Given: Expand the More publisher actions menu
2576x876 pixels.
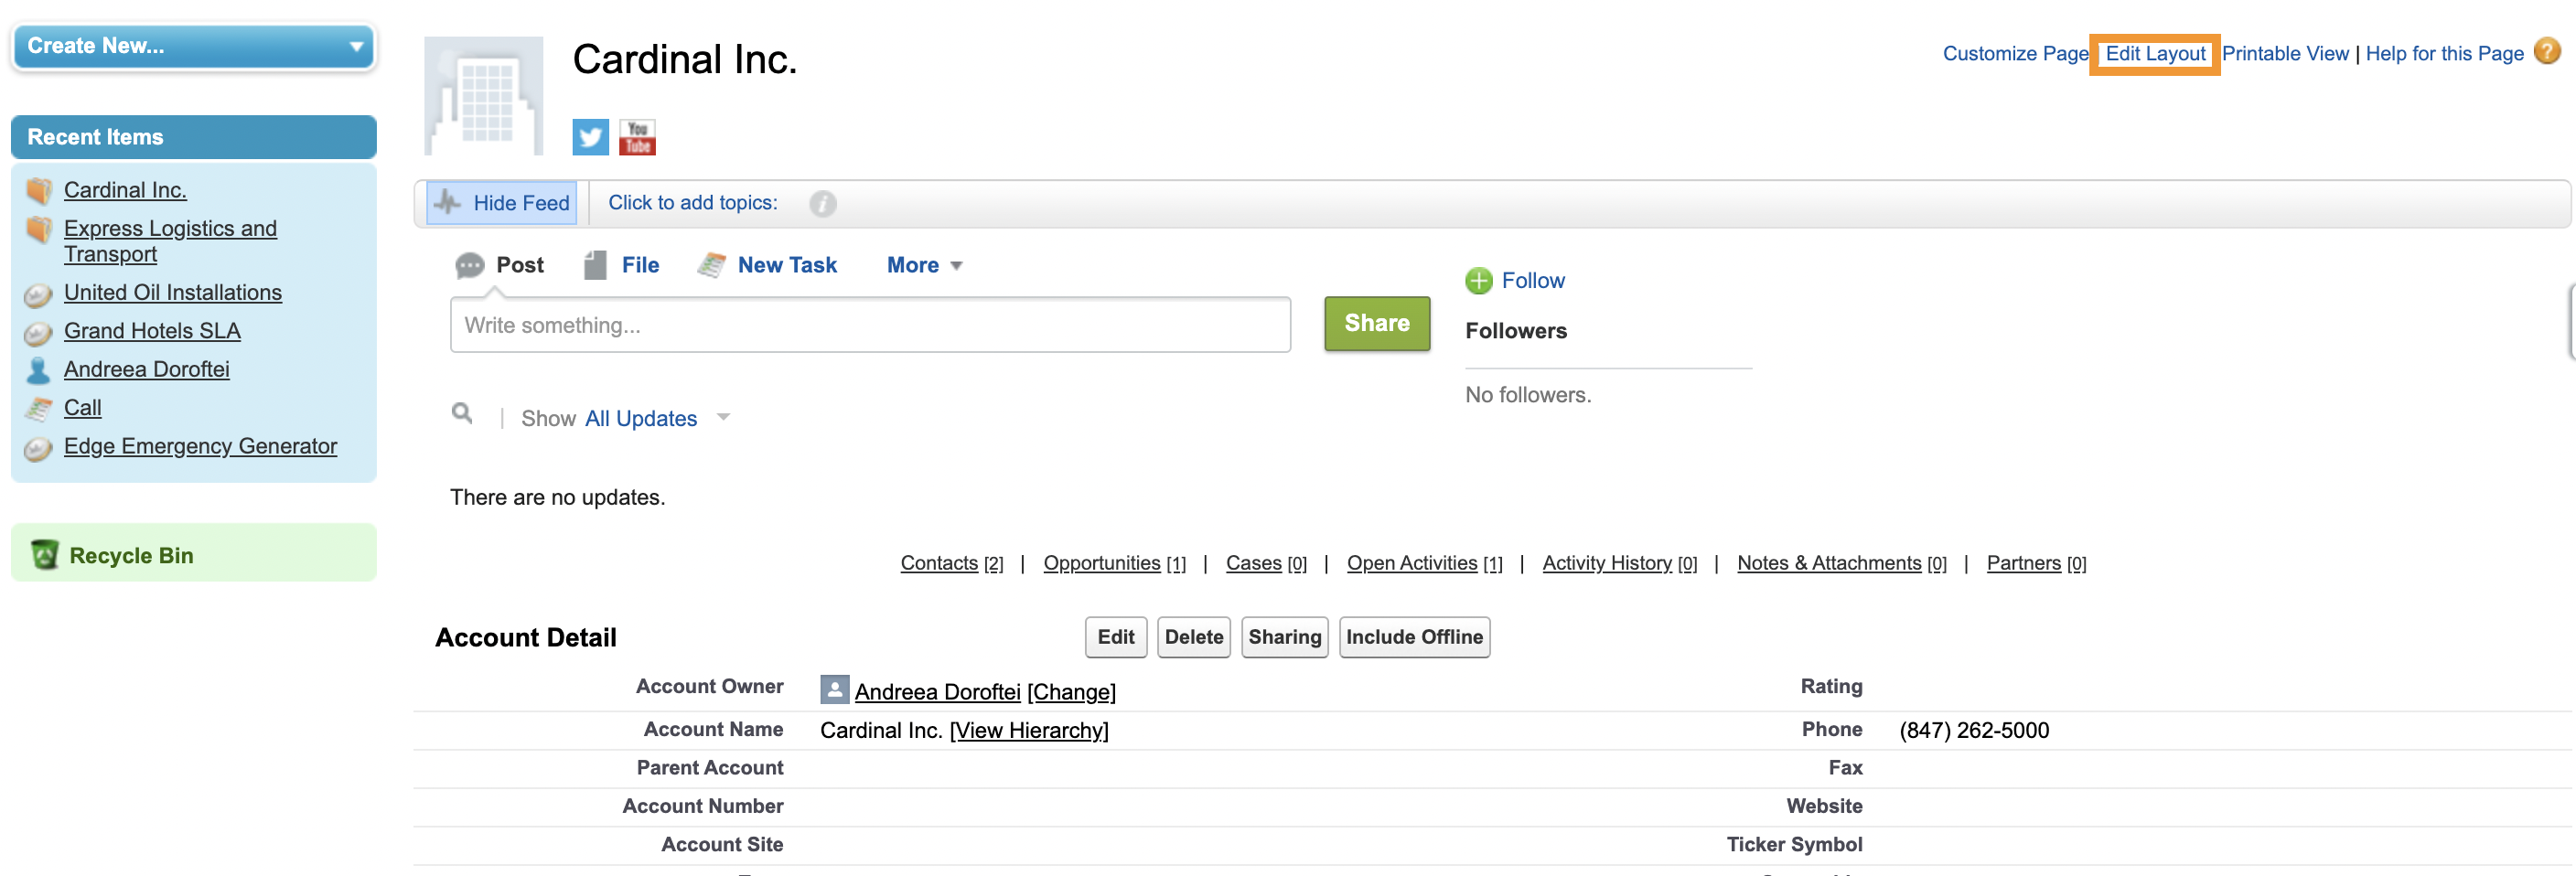Looking at the screenshot, I should coord(924,265).
